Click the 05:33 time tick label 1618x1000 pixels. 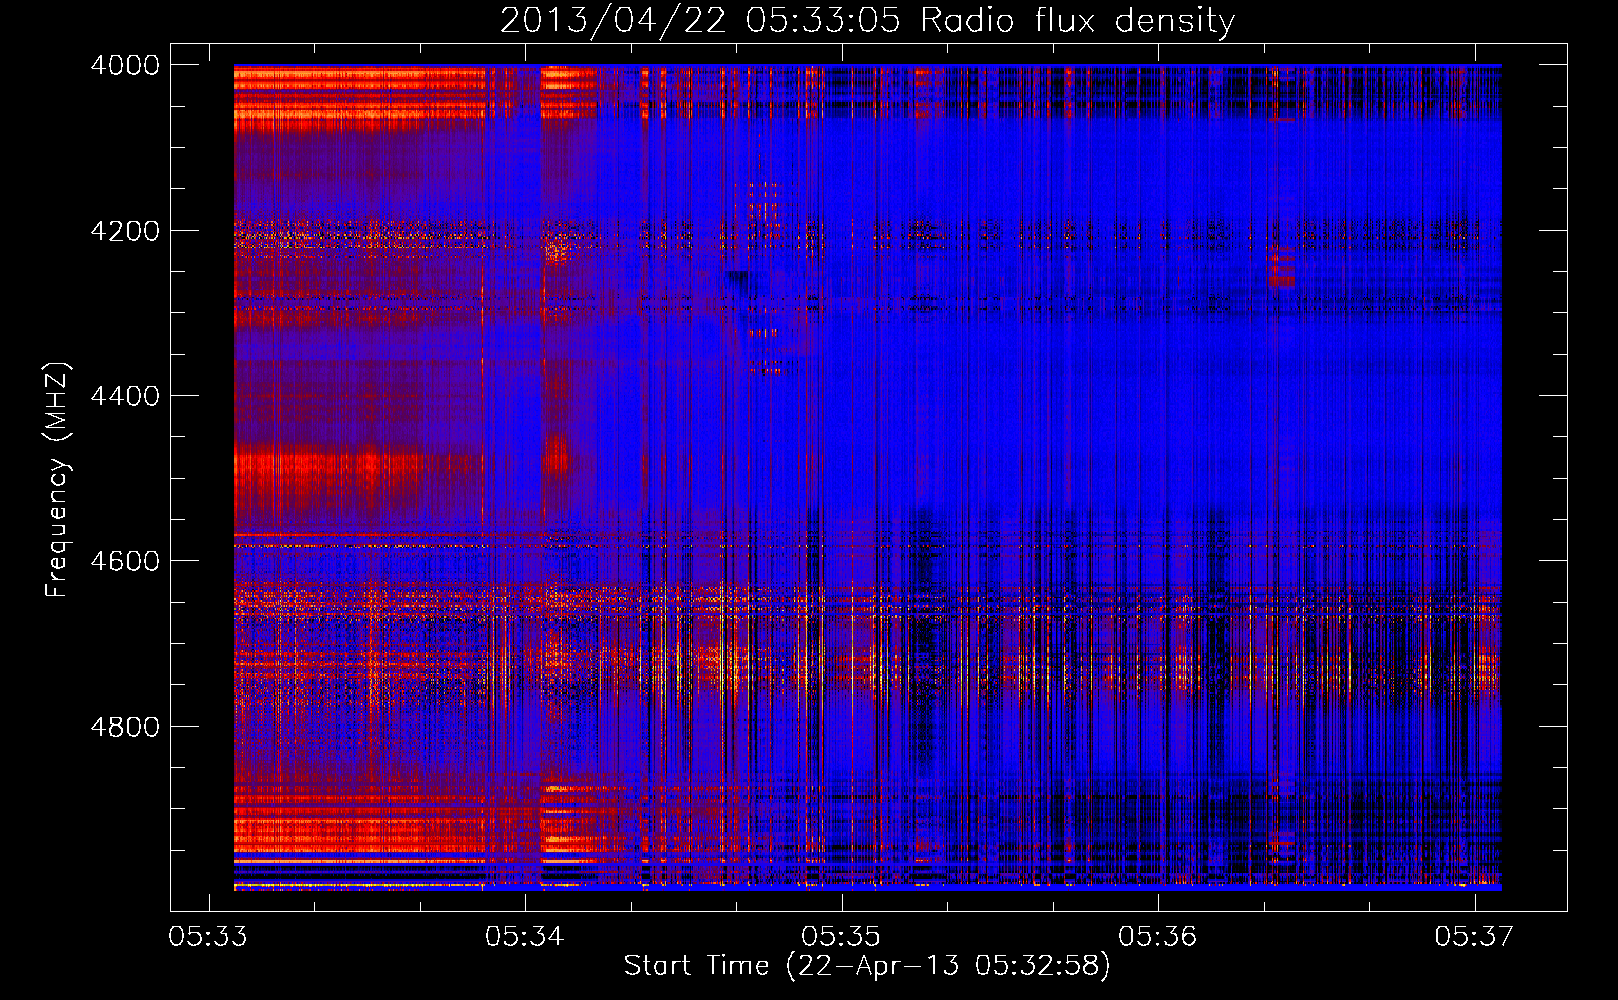click(x=208, y=936)
